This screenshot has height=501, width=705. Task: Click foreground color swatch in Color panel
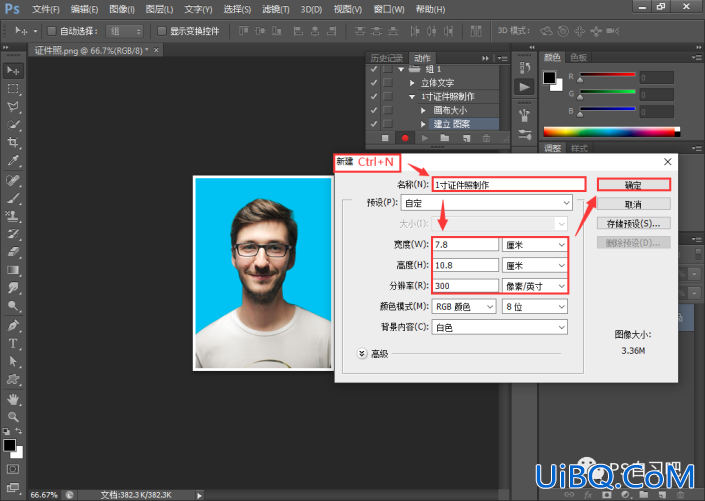pos(549,78)
